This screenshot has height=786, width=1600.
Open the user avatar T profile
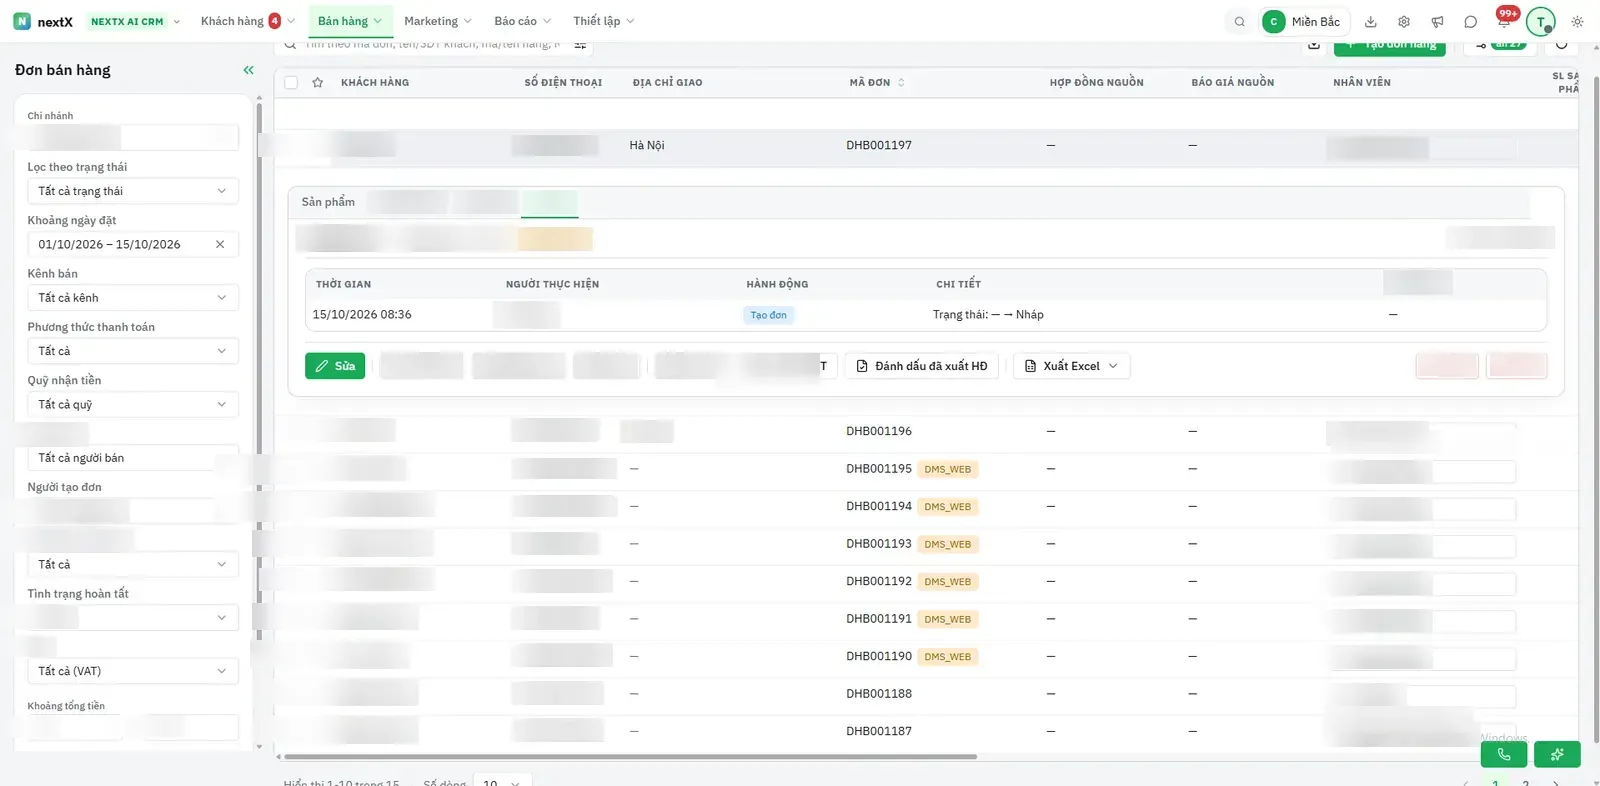1541,22
